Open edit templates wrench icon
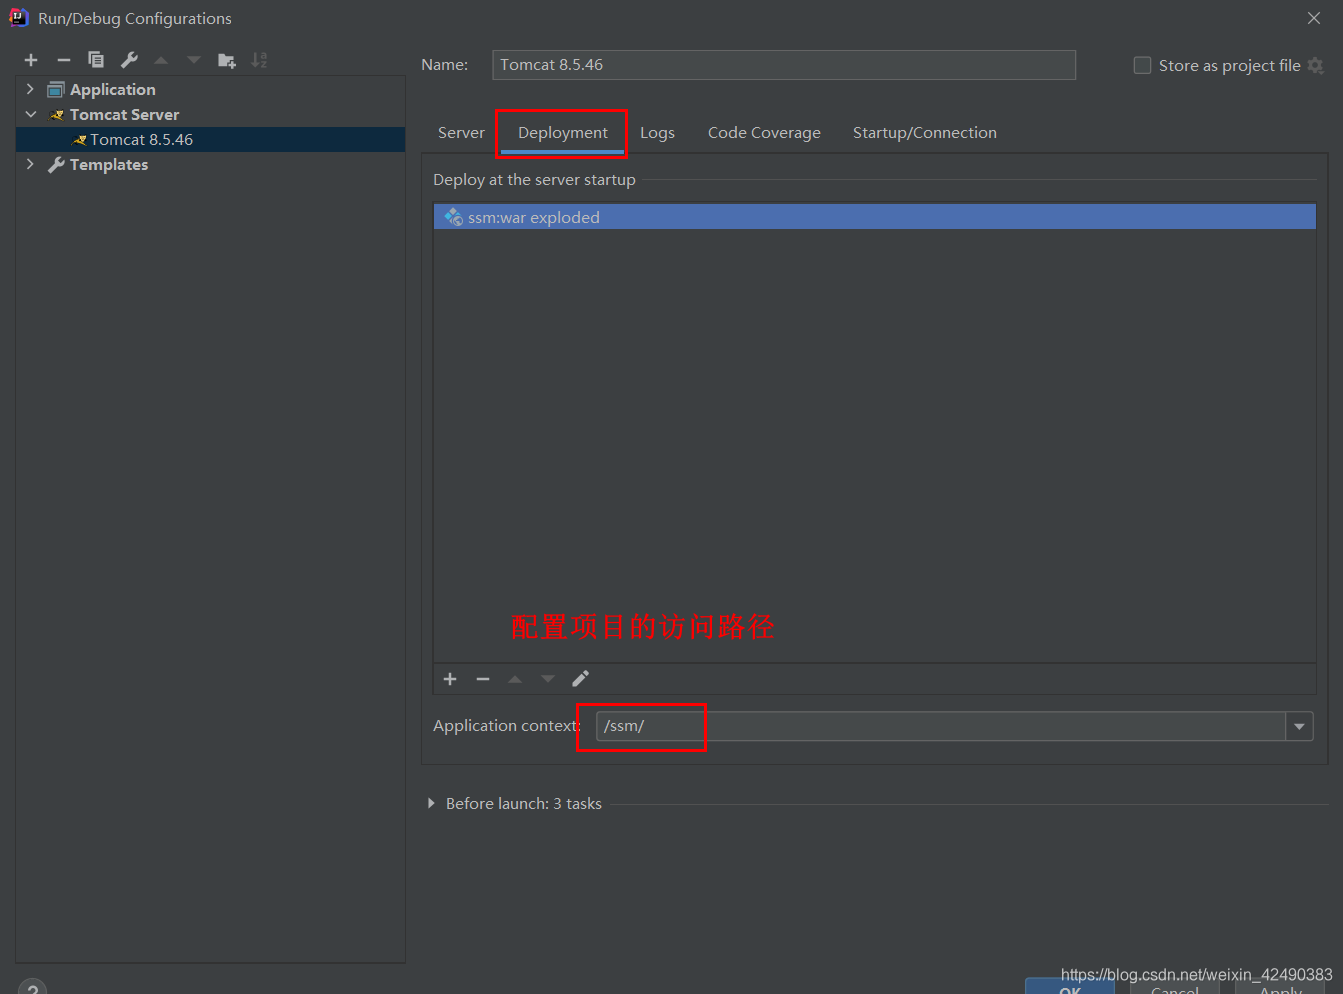 coord(129,60)
